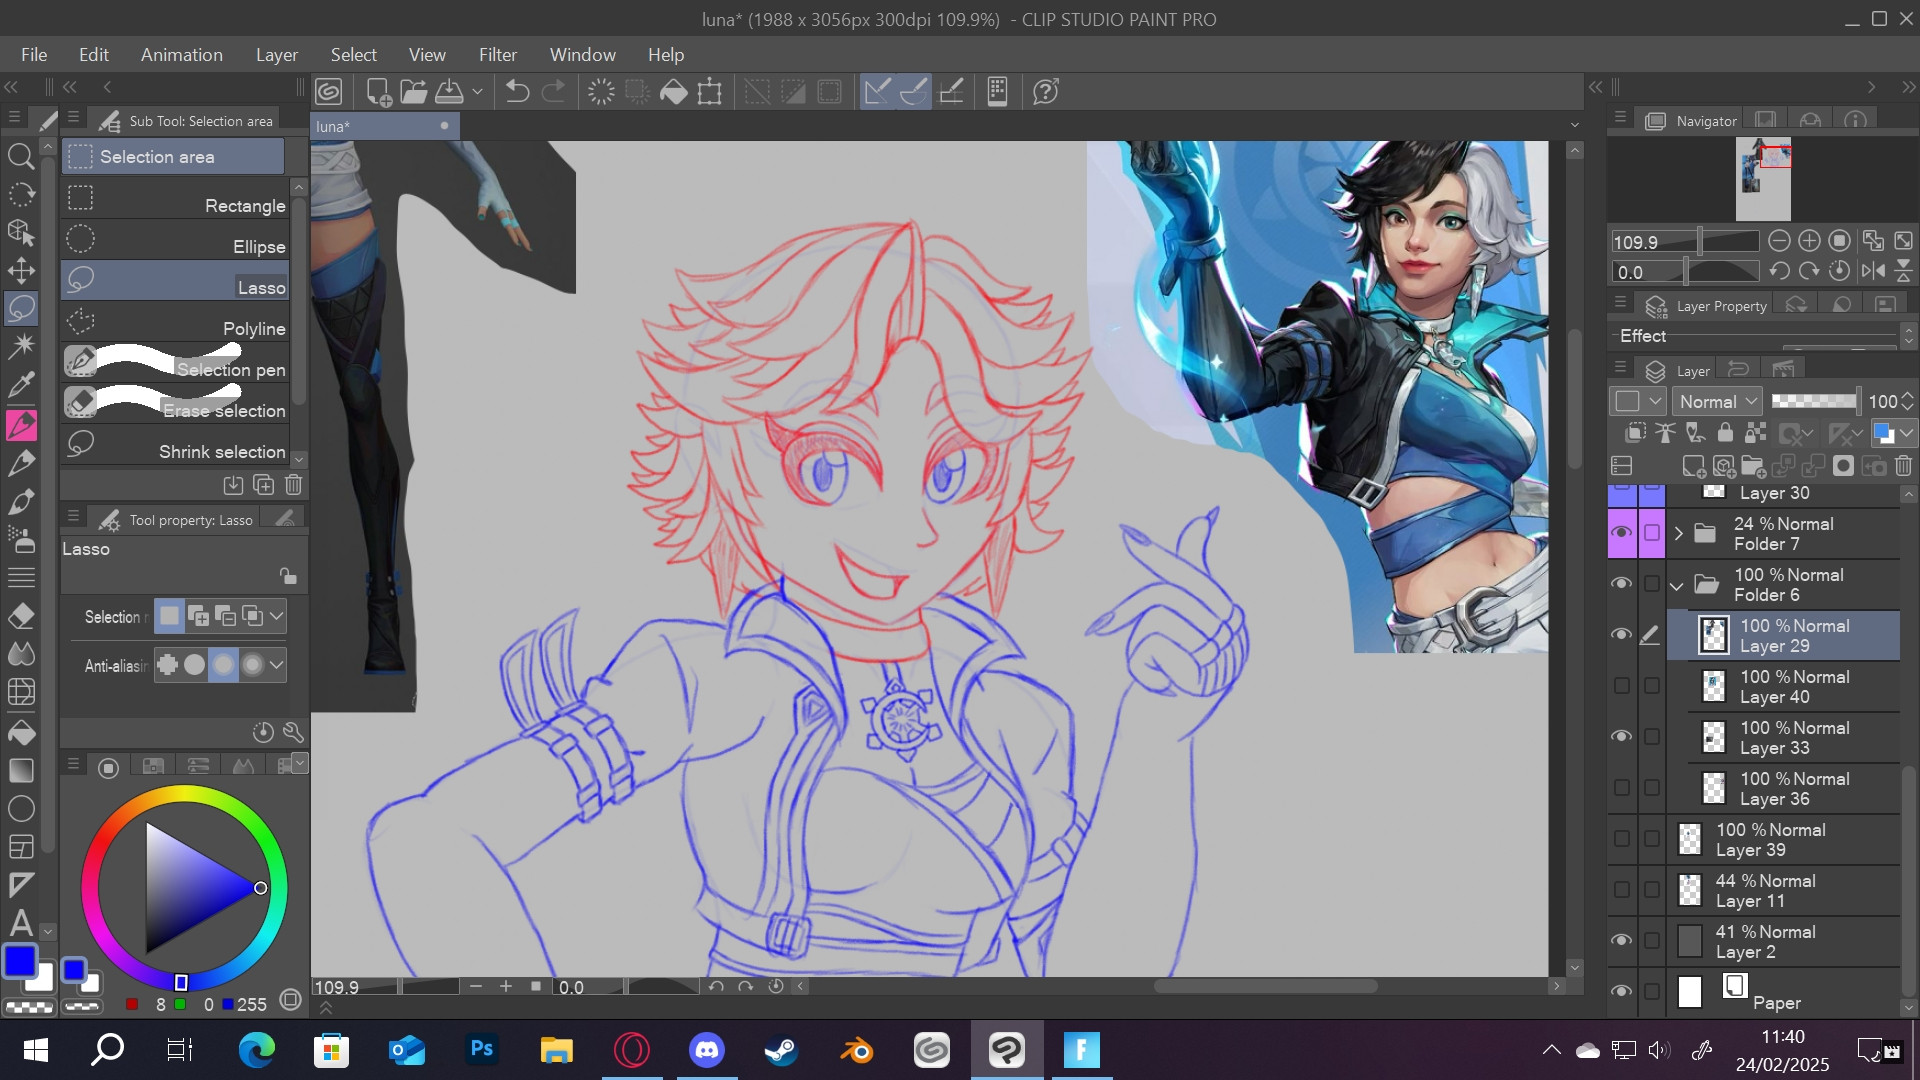
Task: Hide Layer 29 with eye icon
Action: (x=1622, y=635)
